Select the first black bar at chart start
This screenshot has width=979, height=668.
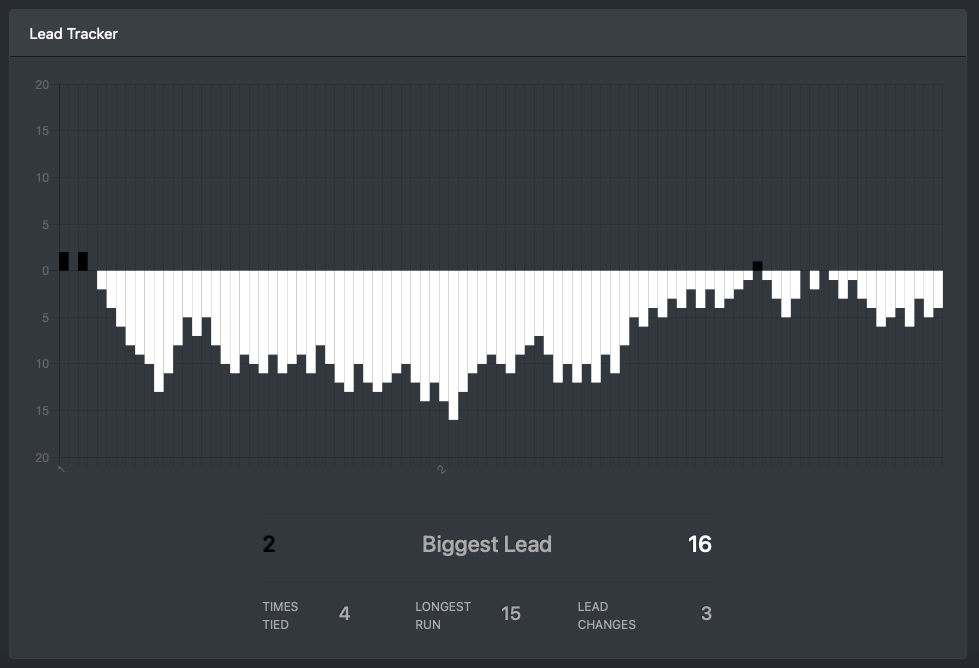click(64, 262)
